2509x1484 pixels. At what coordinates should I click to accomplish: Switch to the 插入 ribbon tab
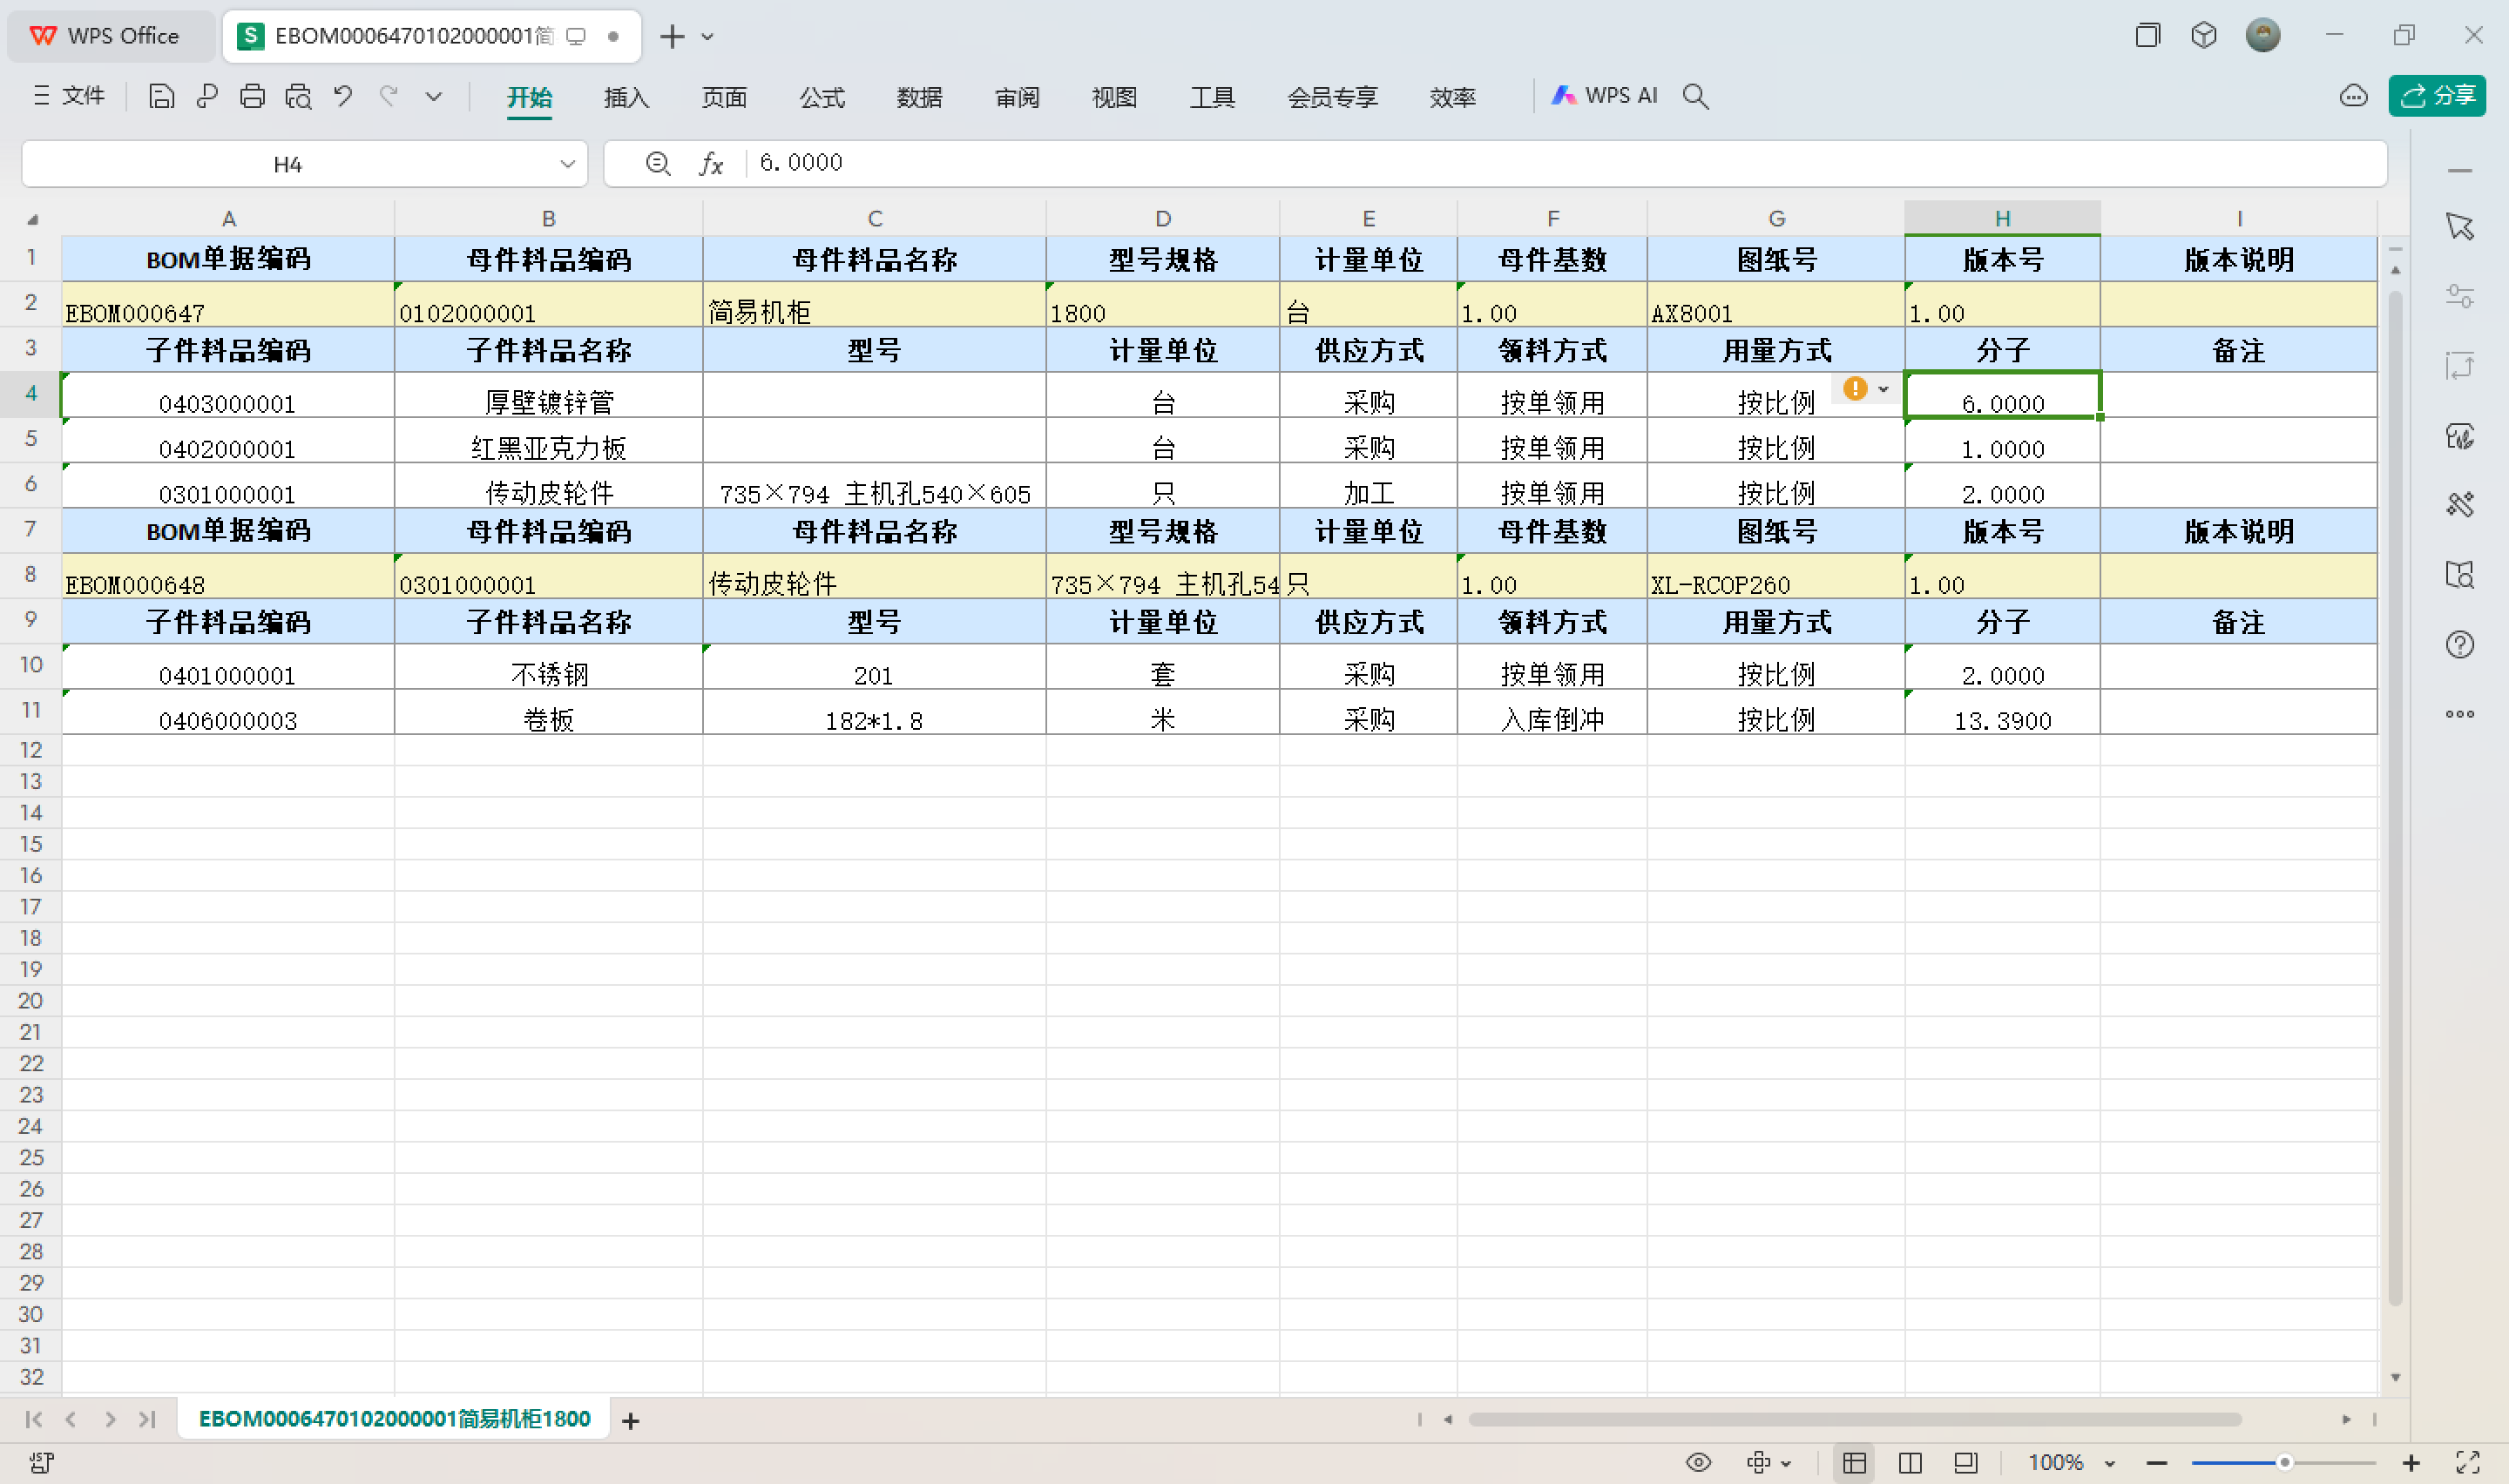tap(626, 97)
